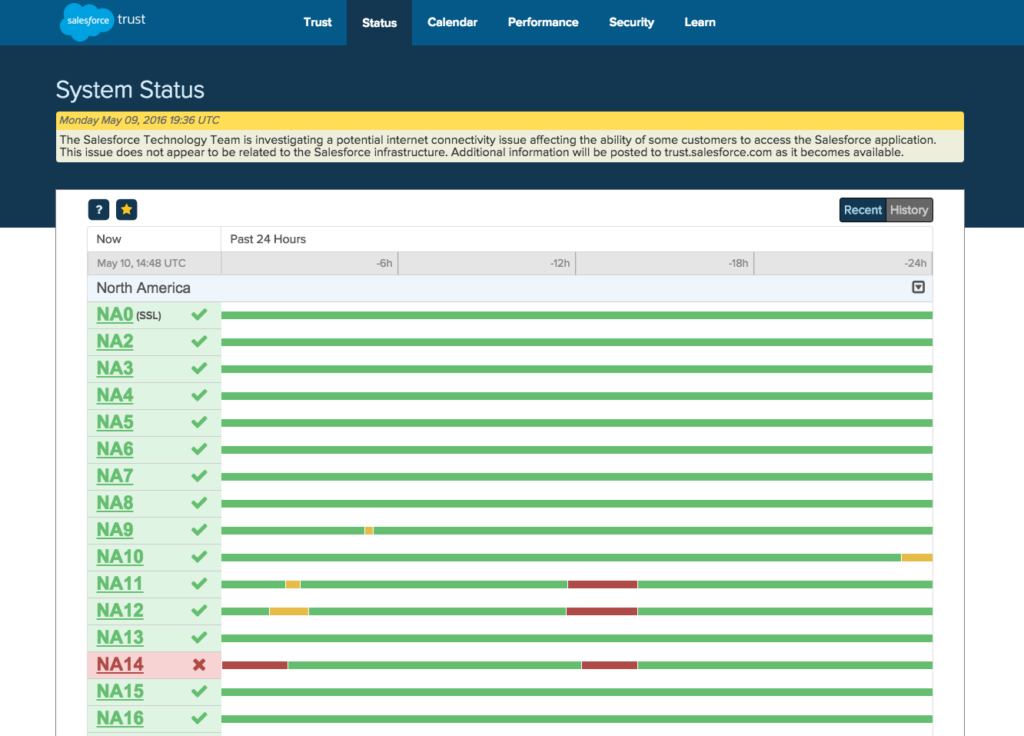Screen dimensions: 1024x736
Task: View NA13 instance details
Action: [x=120, y=637]
